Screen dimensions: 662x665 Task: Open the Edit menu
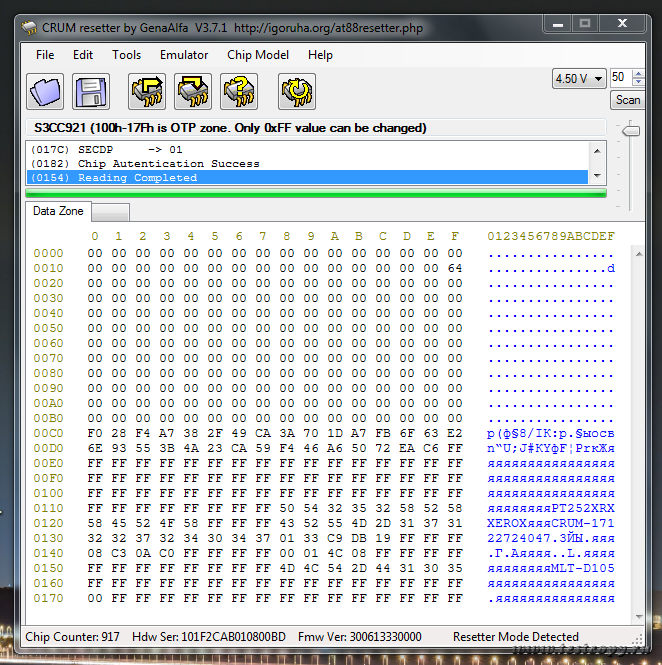tap(83, 55)
